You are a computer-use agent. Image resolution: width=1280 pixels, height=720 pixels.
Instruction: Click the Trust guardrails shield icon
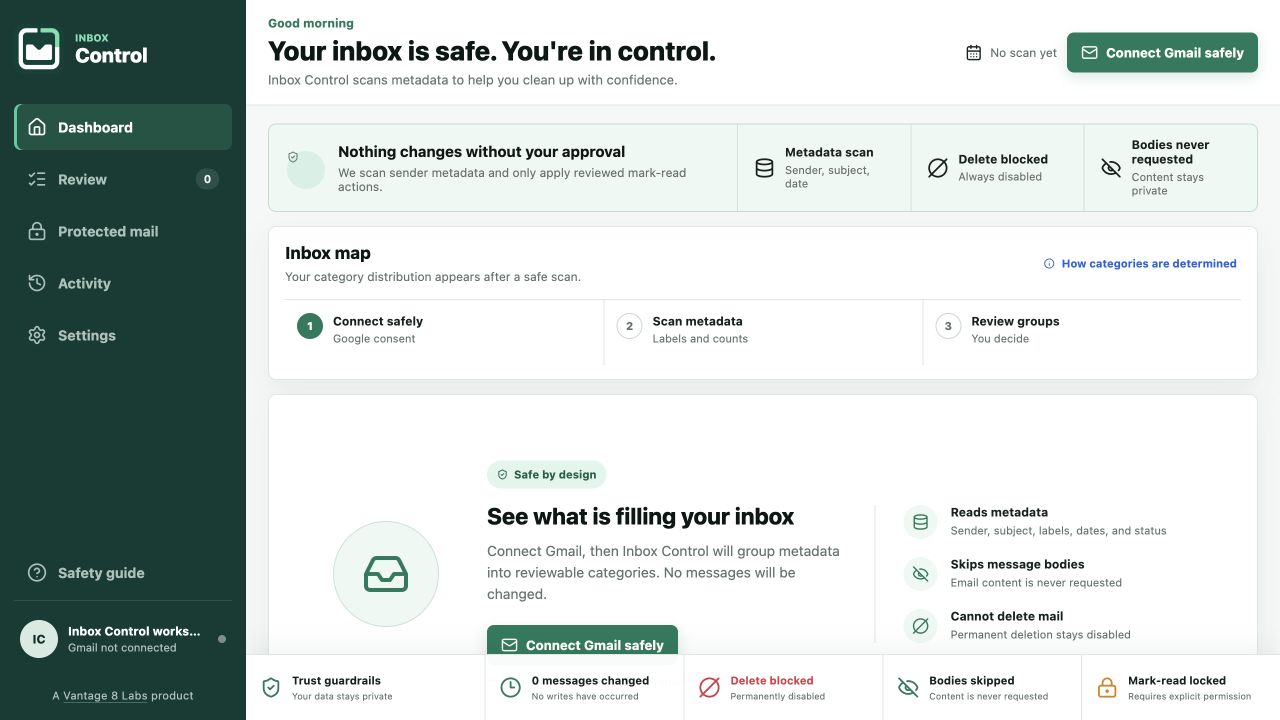[x=271, y=688]
